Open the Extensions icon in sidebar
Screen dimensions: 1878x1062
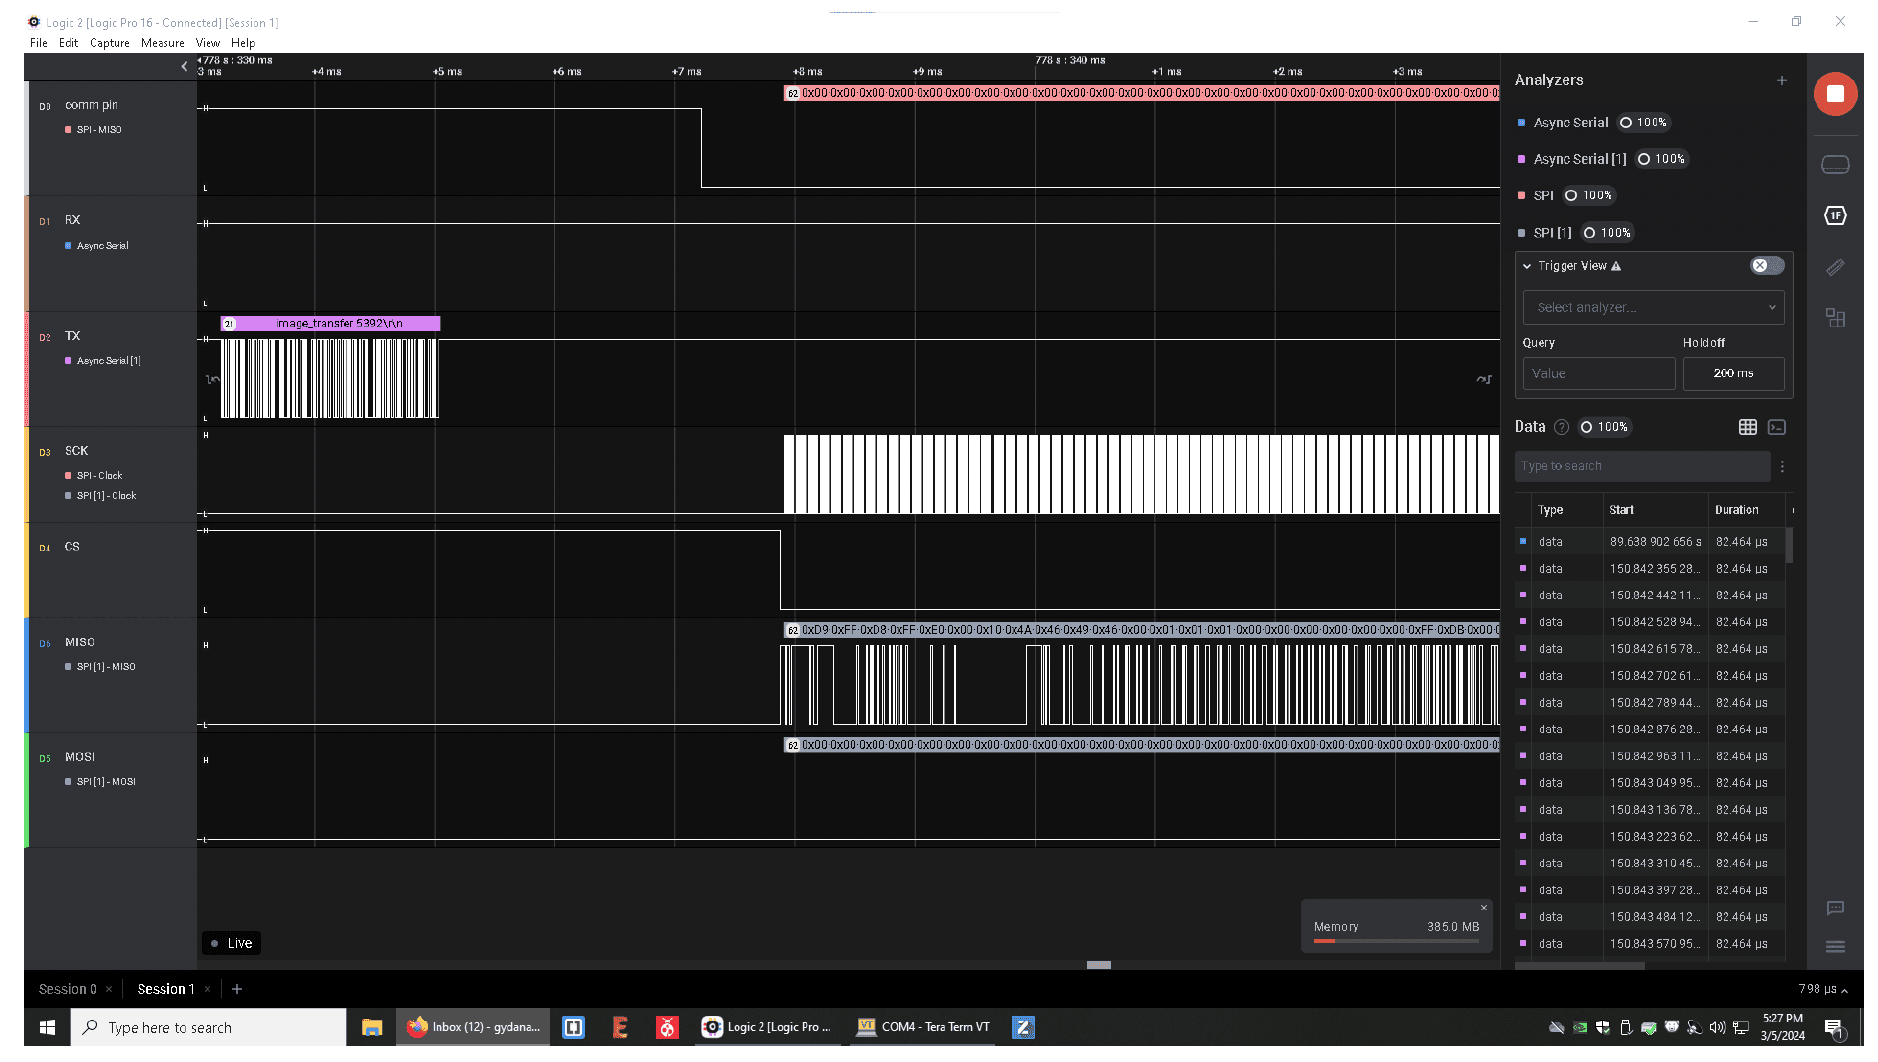tap(1835, 318)
